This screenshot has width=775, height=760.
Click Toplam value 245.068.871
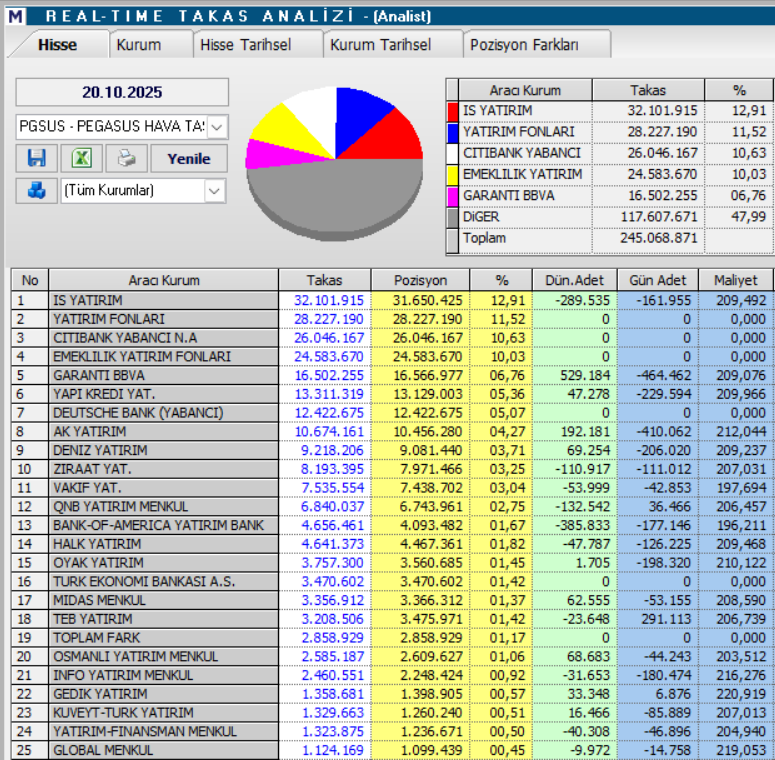point(658,238)
